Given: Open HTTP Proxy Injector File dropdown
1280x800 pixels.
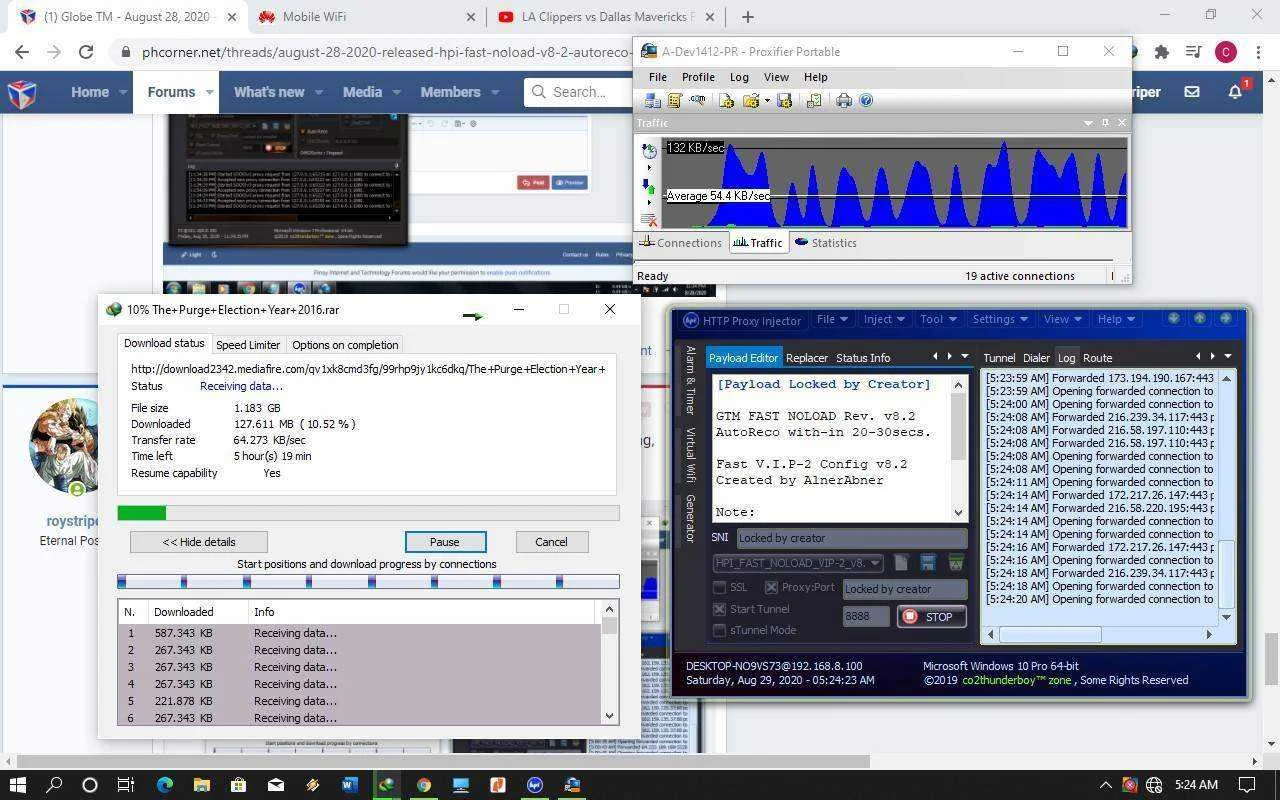Looking at the screenshot, I should pos(832,319).
